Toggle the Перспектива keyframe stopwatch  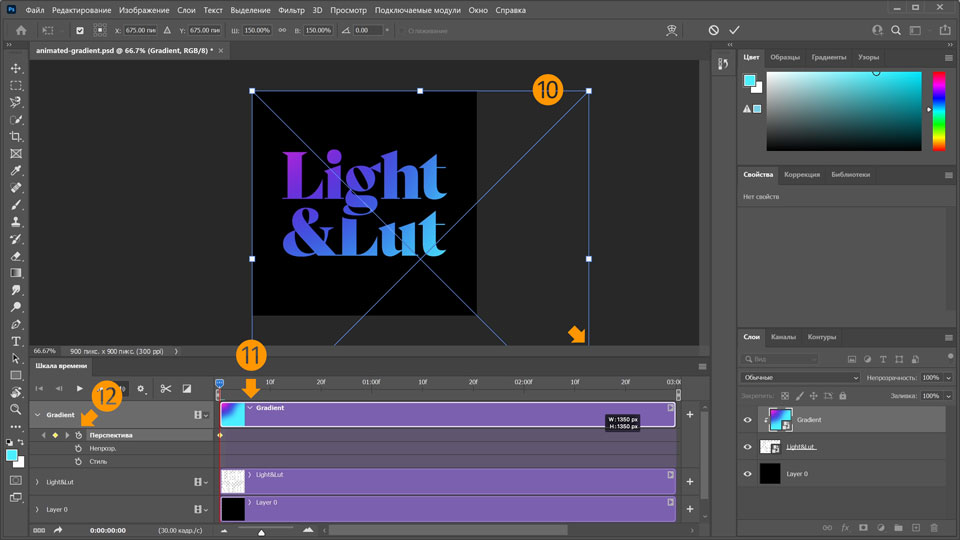[x=78, y=435]
